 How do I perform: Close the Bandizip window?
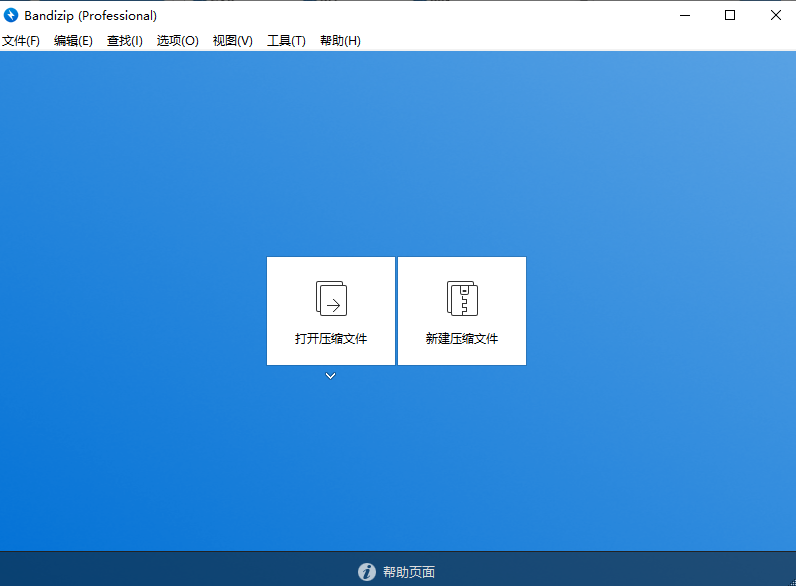coord(775,15)
